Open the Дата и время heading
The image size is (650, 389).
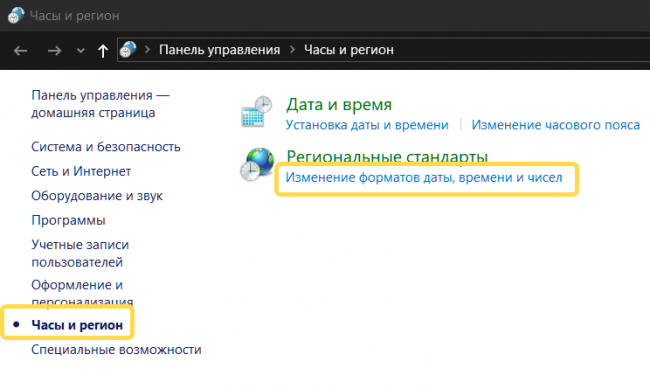(x=339, y=105)
